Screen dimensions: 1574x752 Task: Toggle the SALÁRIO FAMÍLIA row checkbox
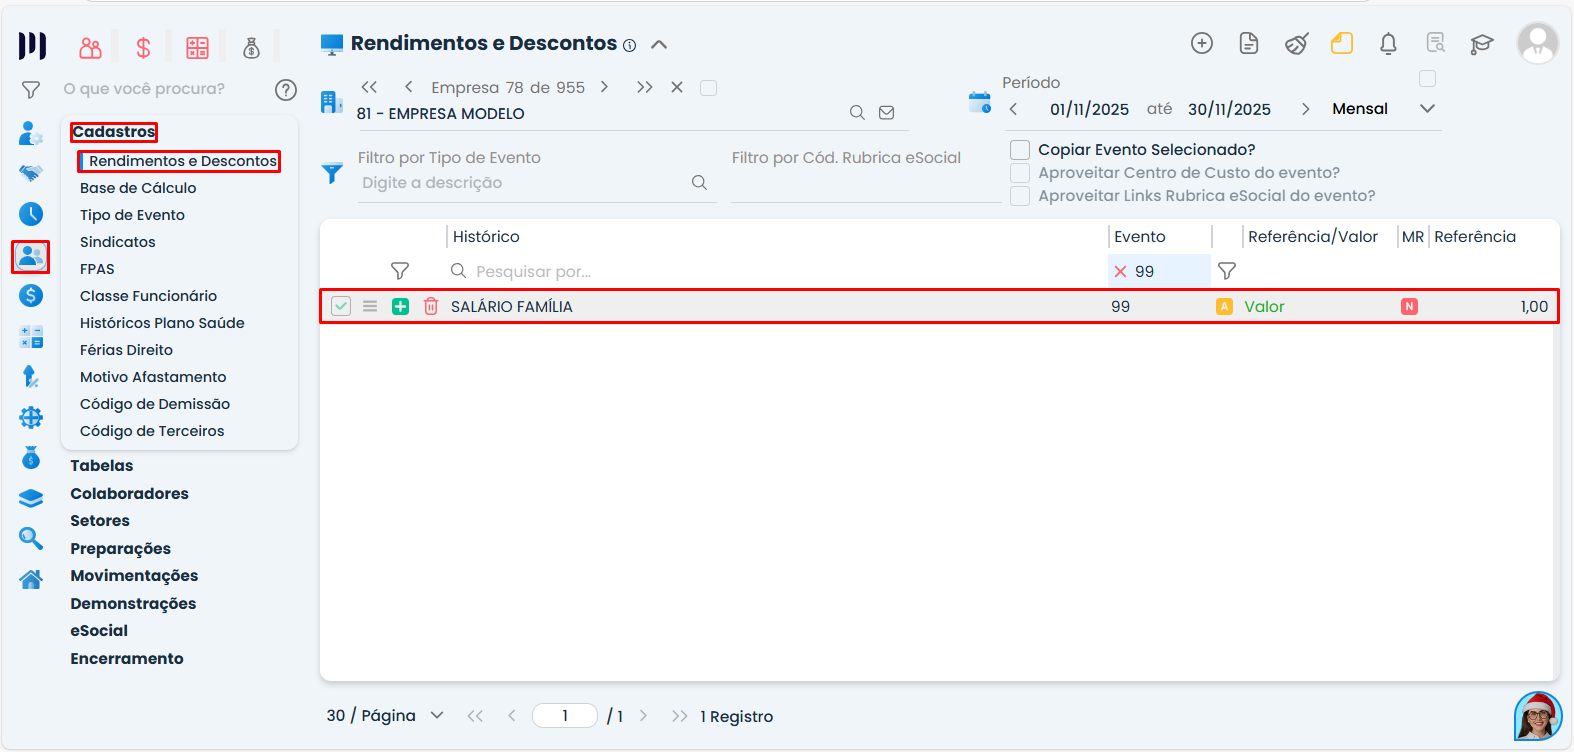341,306
